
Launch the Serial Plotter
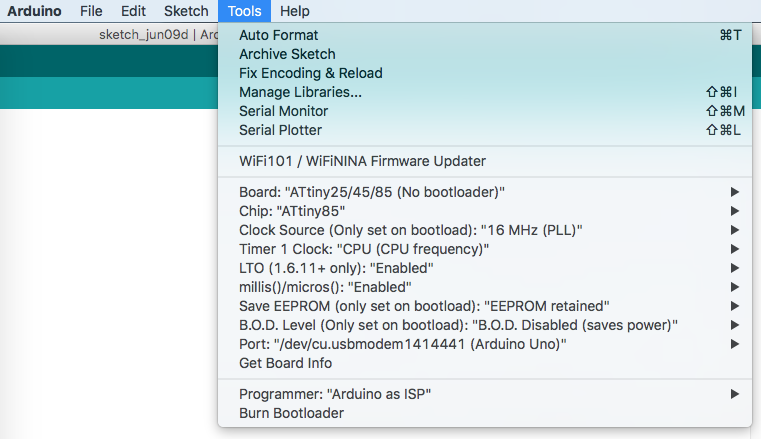click(485, 130)
